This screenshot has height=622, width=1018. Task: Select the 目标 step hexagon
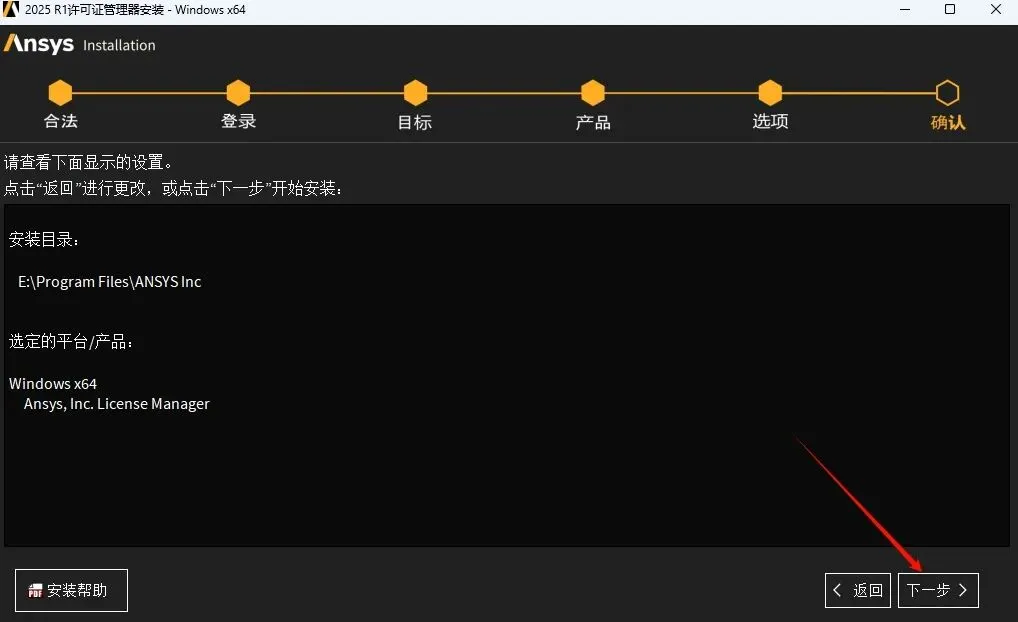tap(416, 93)
